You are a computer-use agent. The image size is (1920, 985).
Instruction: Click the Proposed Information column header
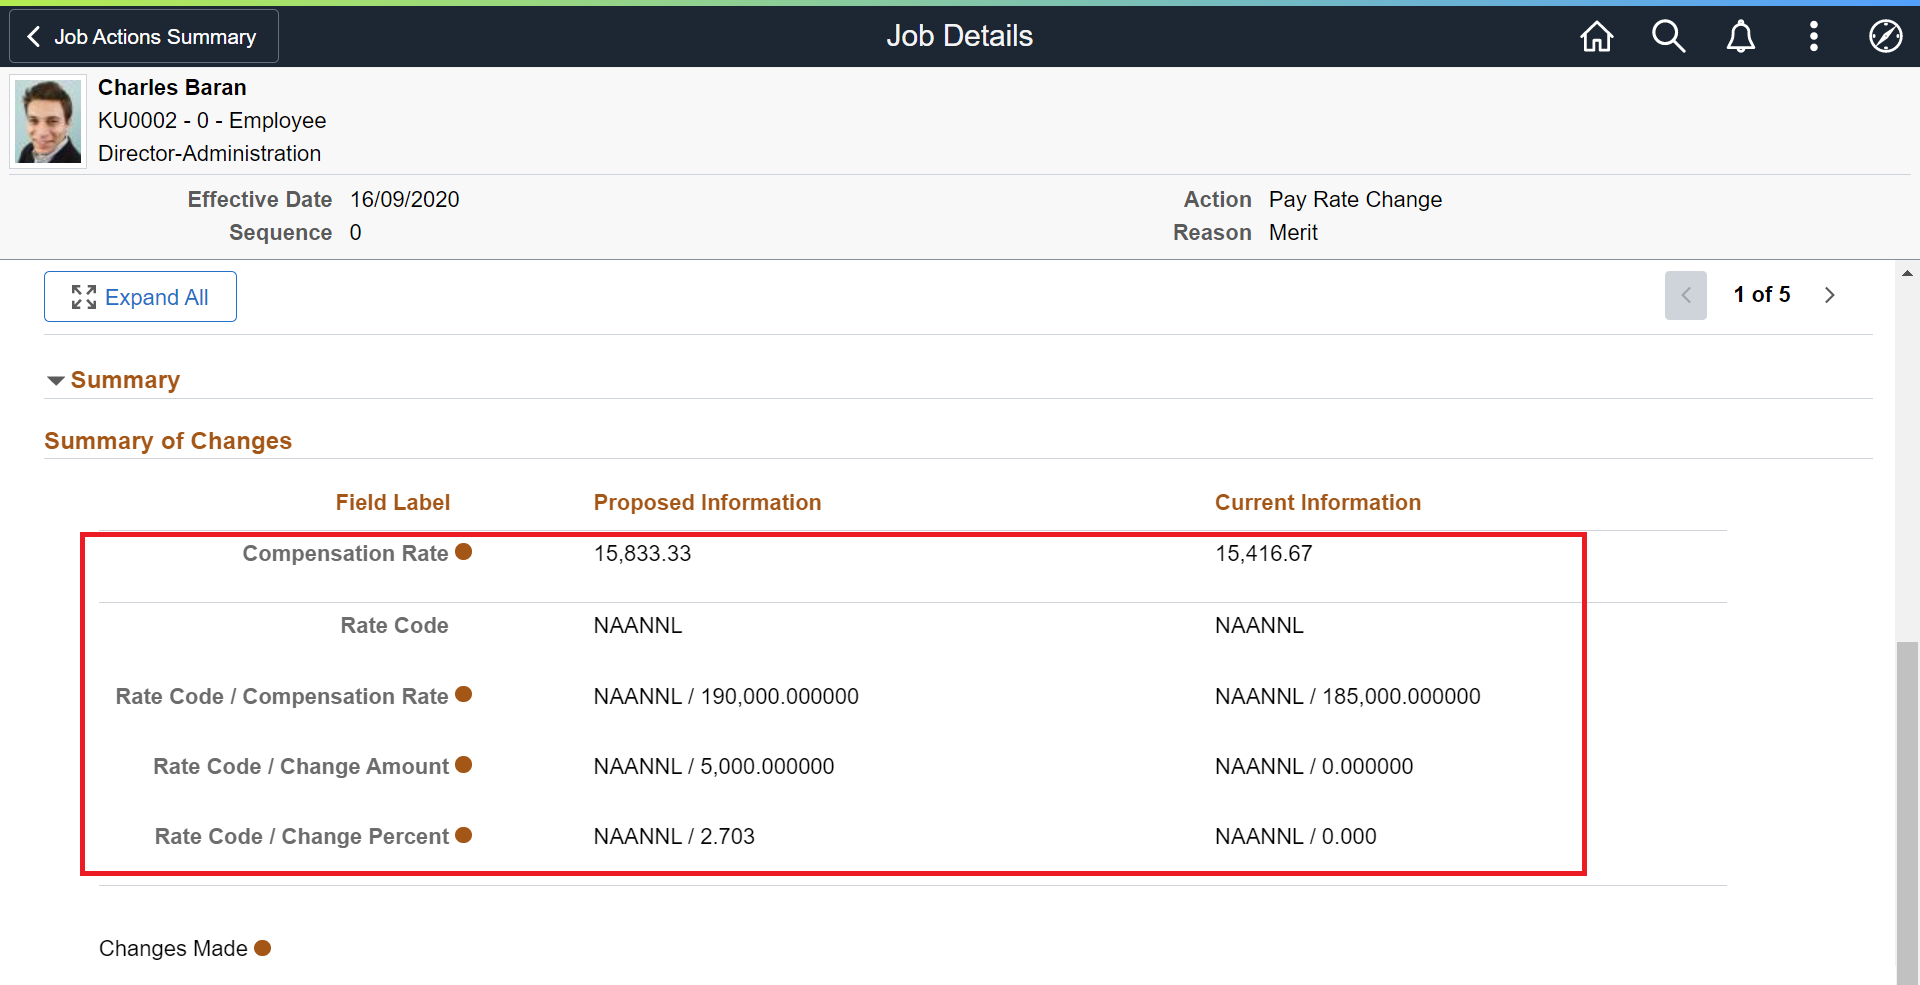707,503
